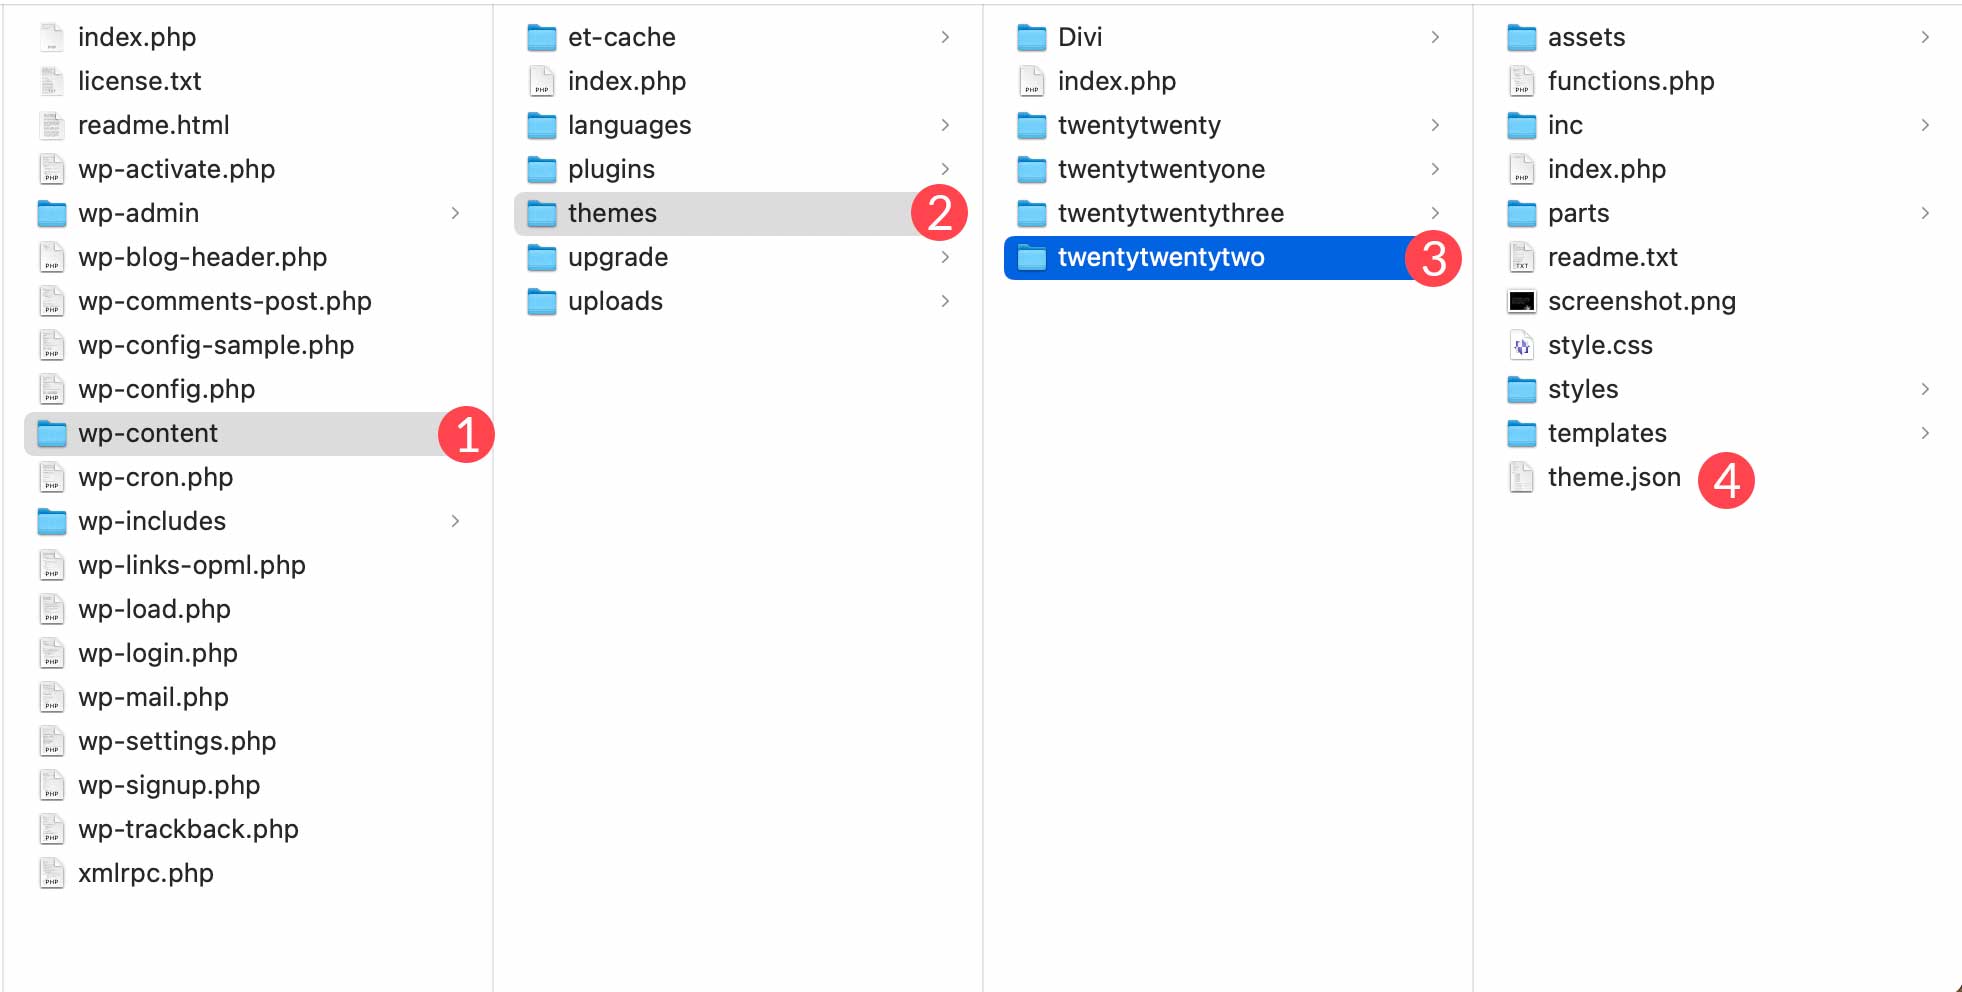Image resolution: width=1962 pixels, height=992 pixels.
Task: Click the style.css CSS file icon
Action: [1521, 345]
